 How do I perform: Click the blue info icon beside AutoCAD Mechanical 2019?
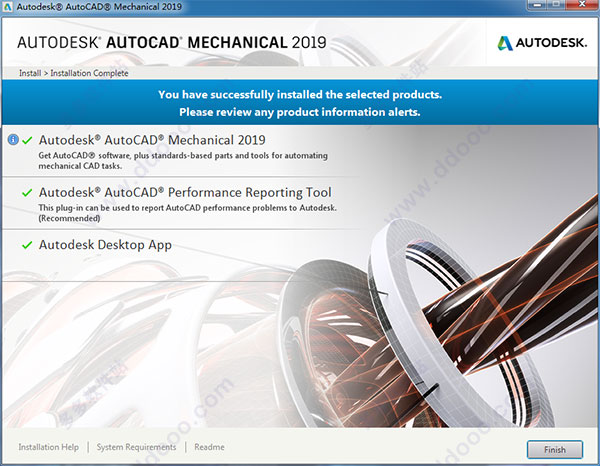click(13, 140)
